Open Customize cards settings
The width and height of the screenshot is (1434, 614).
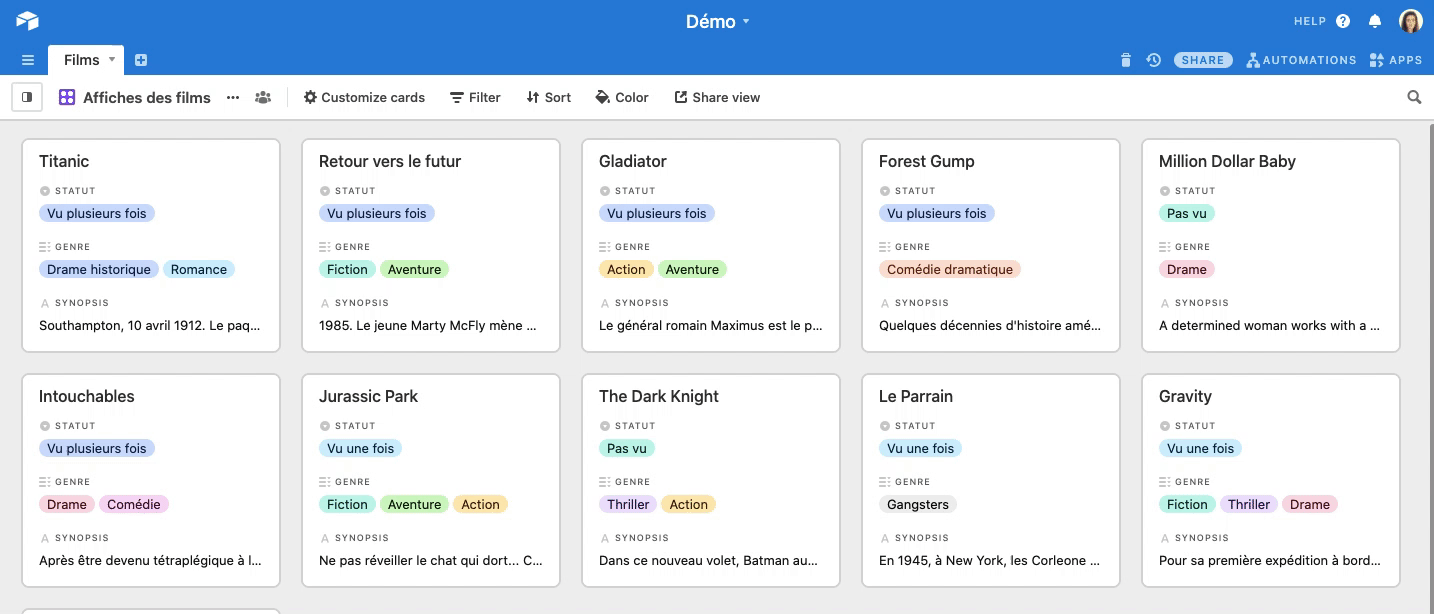[x=364, y=97]
